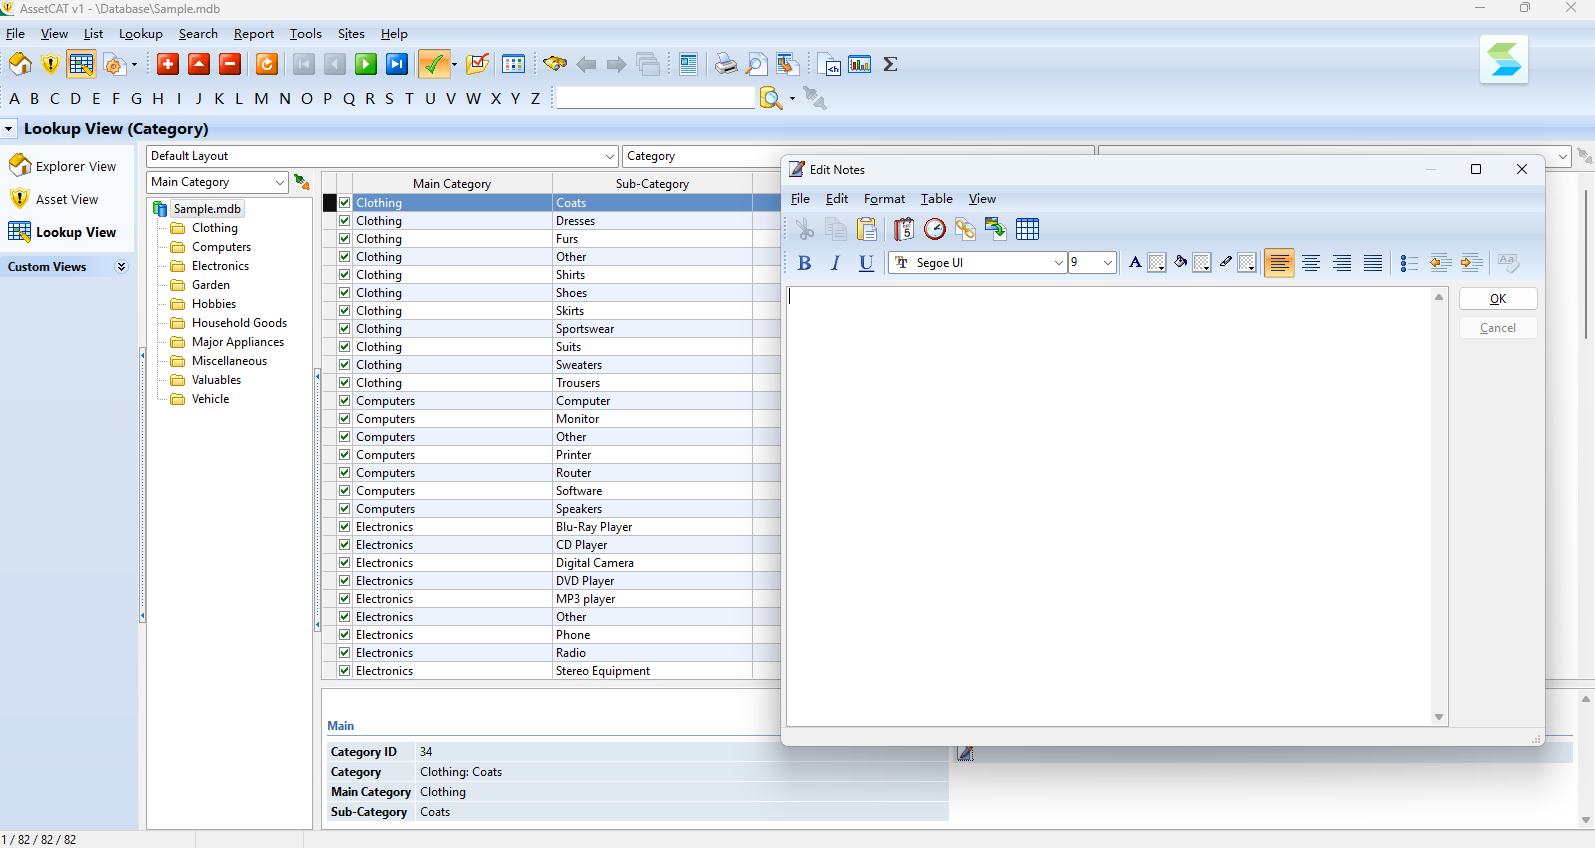Insert hyperlink with the chain-link icon
Image resolution: width=1595 pixels, height=848 pixels.
[965, 229]
